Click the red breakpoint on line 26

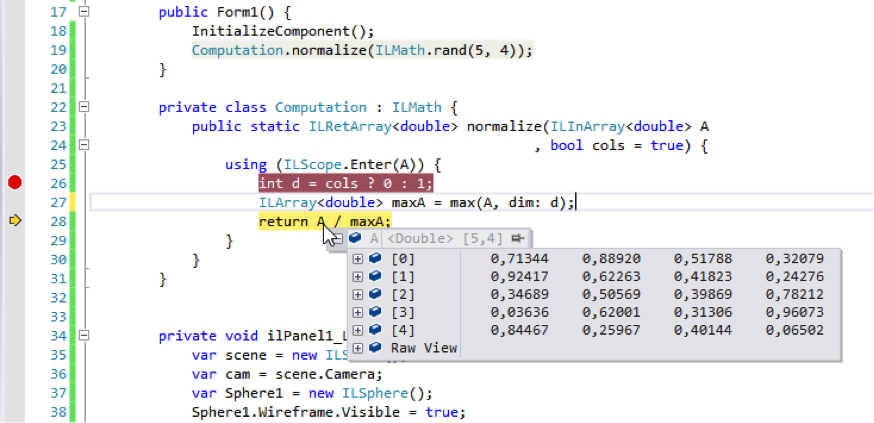(14, 182)
